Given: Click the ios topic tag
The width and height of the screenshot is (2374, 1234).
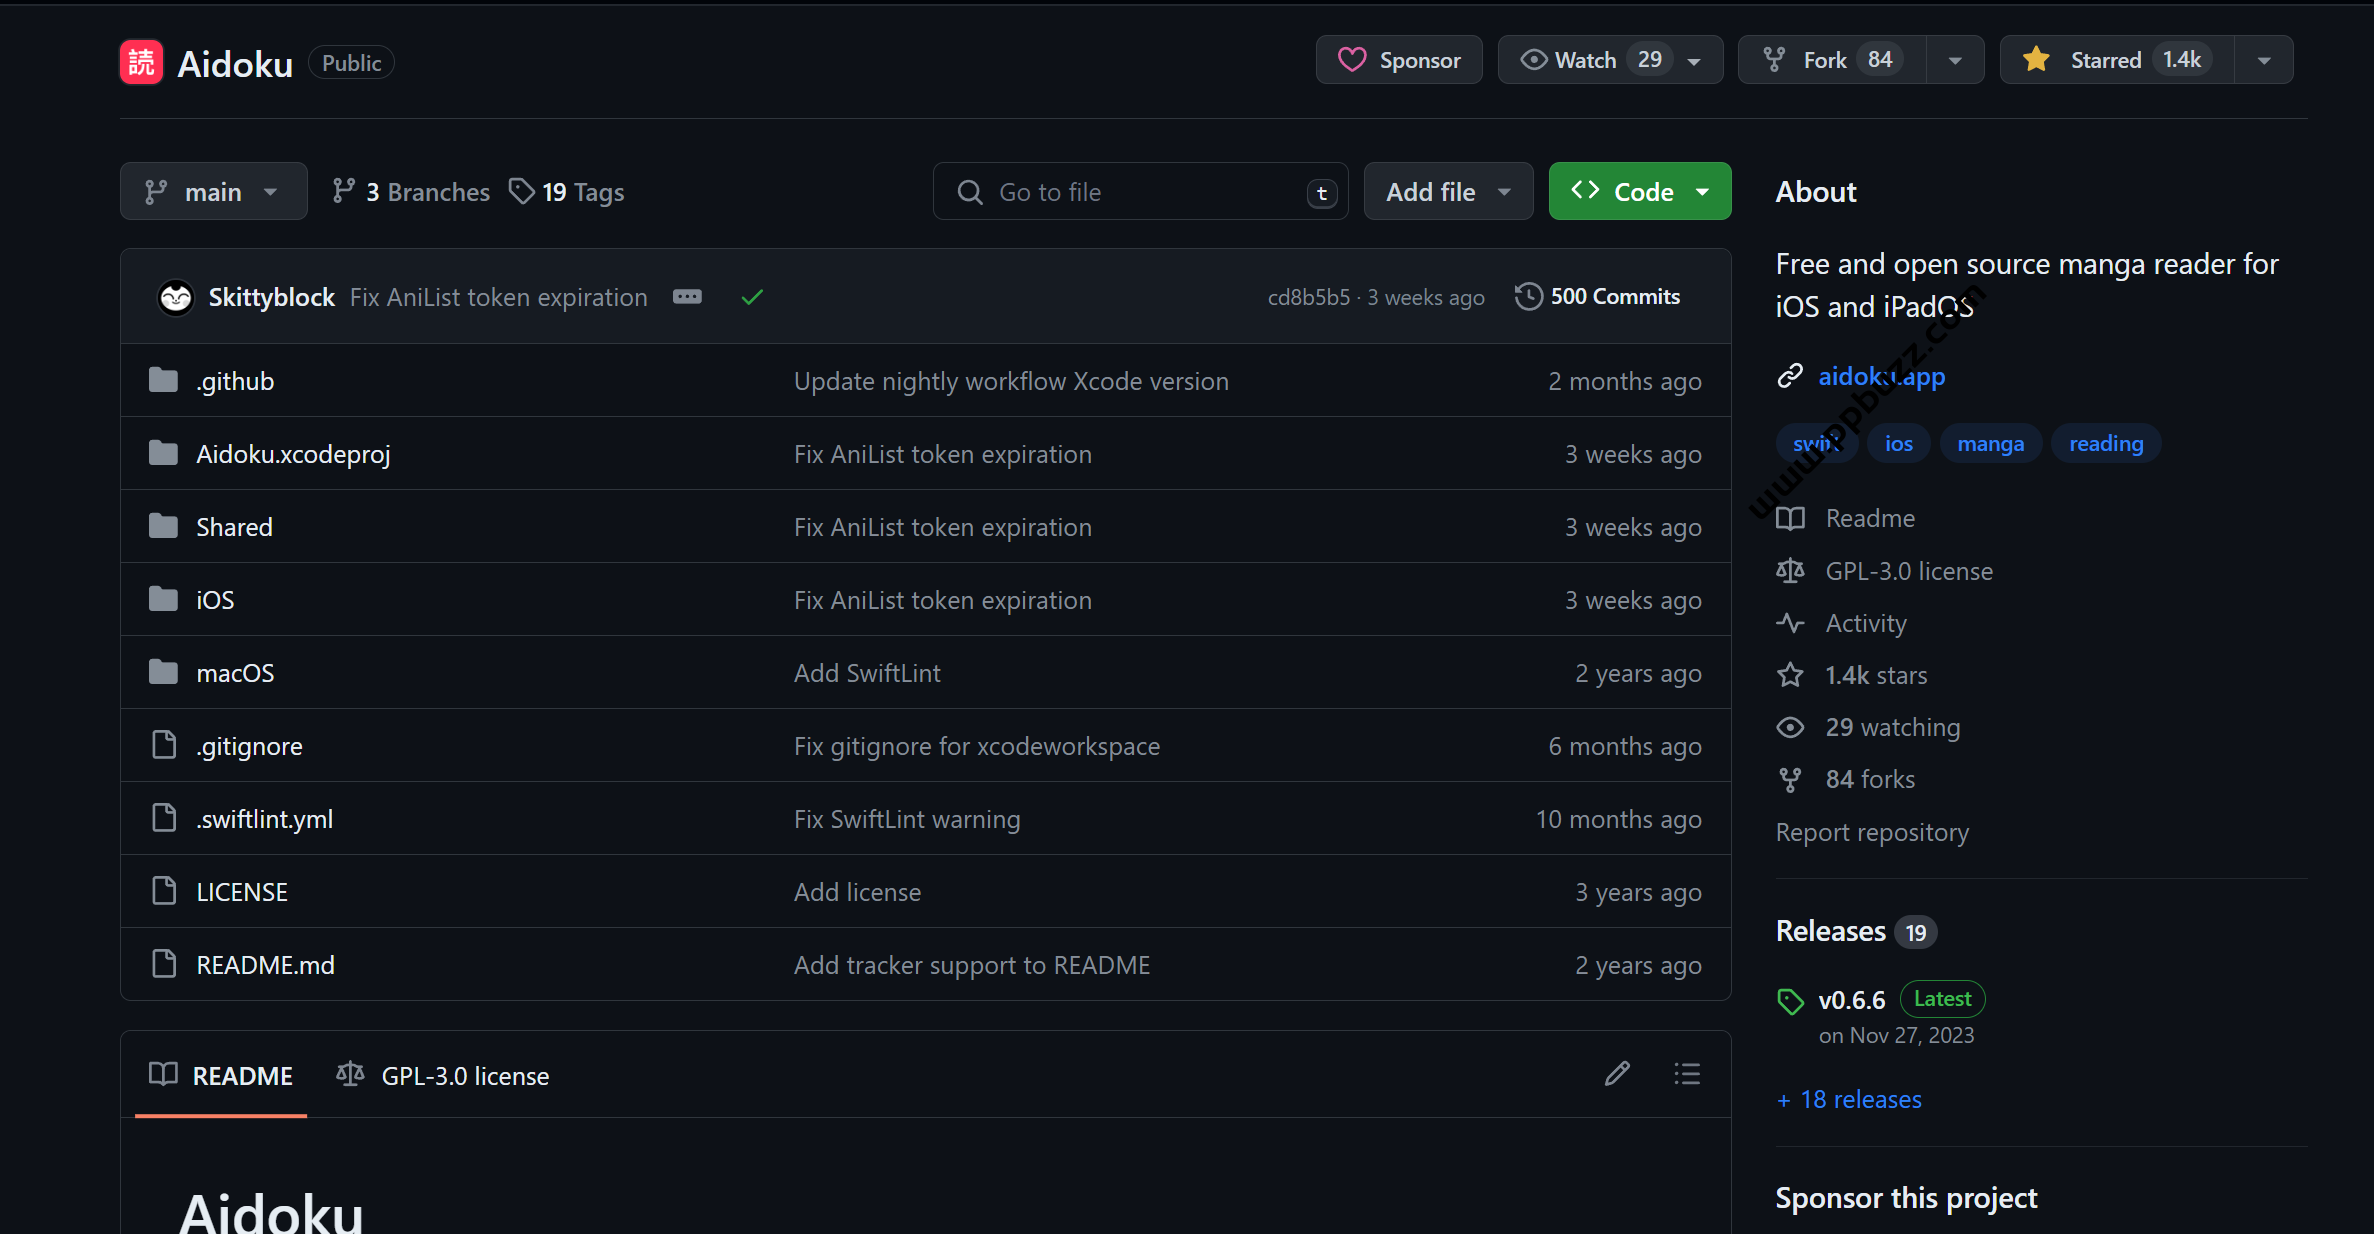Looking at the screenshot, I should pos(1899,443).
